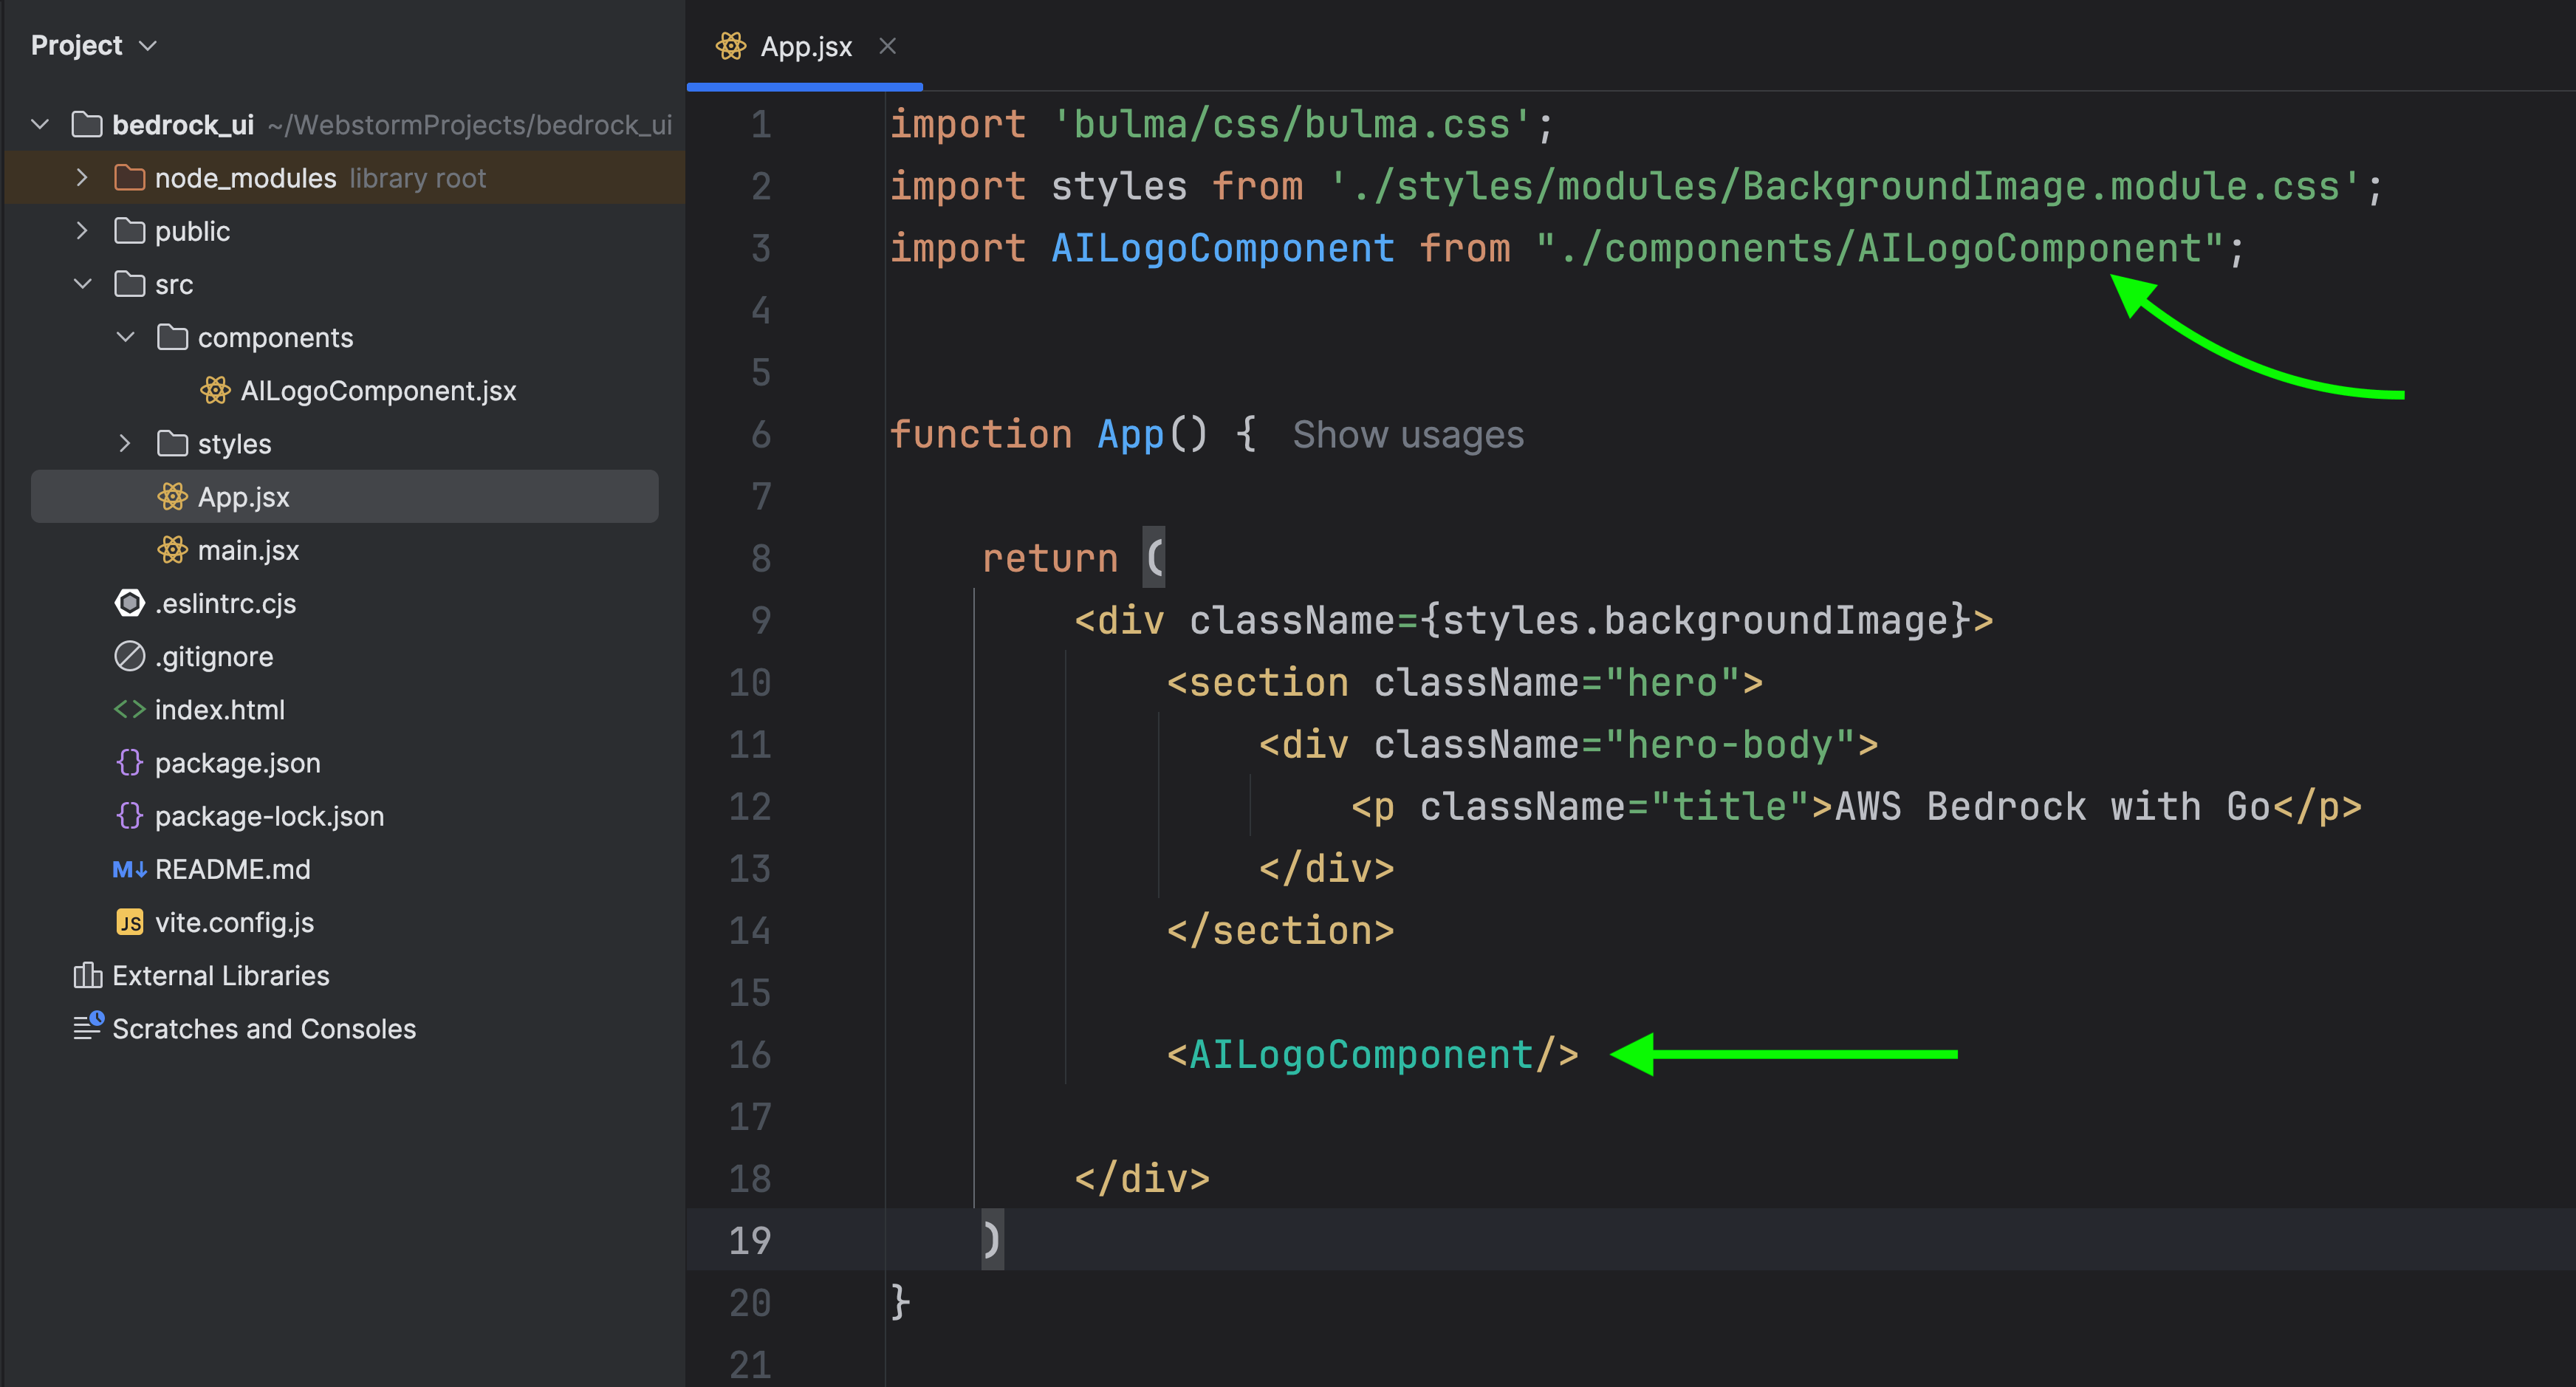This screenshot has height=1387, width=2576.
Task: Click the .gitignore file icon
Action: click(x=130, y=656)
